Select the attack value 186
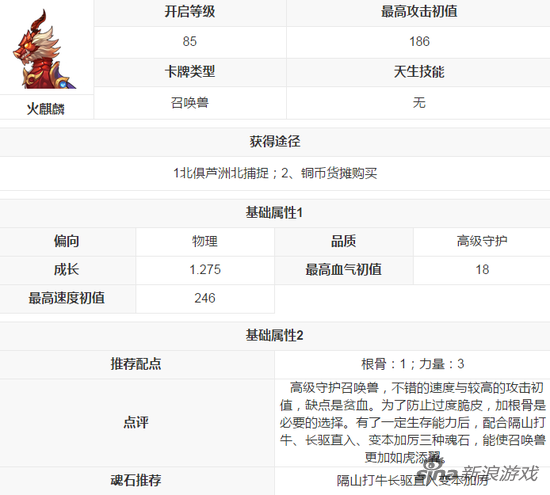The width and height of the screenshot is (550, 495). [419, 41]
